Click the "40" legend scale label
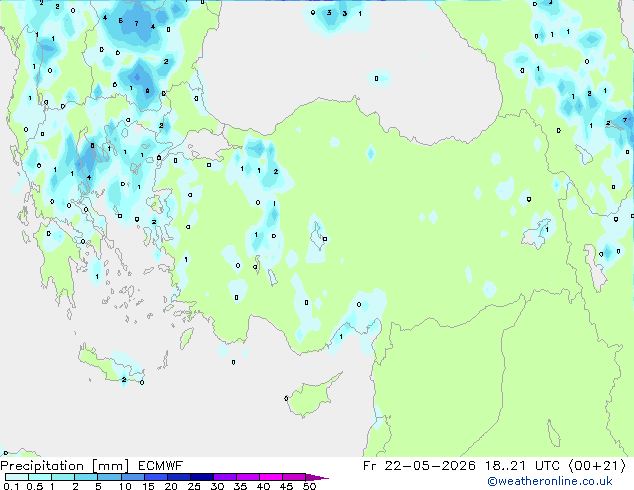Viewport: 634px width, 490px height. tap(263, 486)
